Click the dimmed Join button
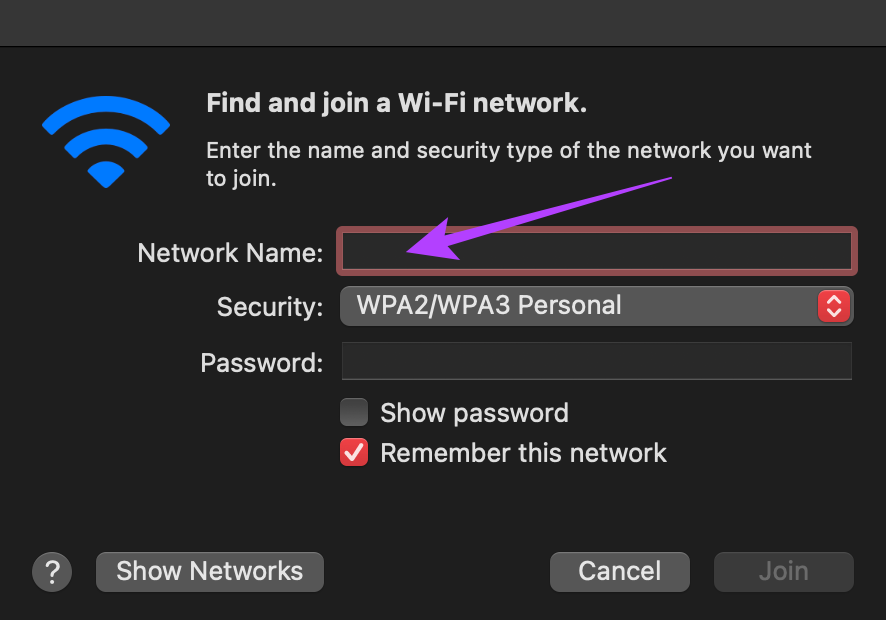The image size is (886, 620). [x=784, y=572]
